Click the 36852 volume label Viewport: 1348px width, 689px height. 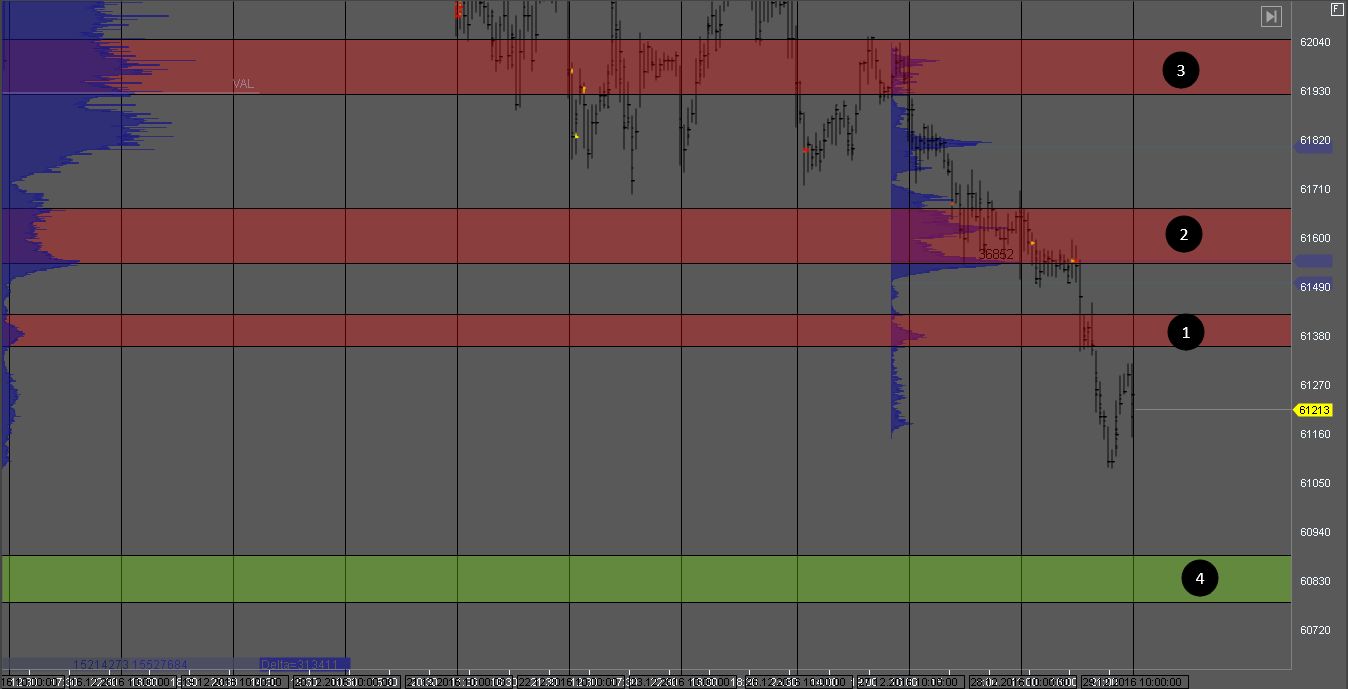coord(996,255)
